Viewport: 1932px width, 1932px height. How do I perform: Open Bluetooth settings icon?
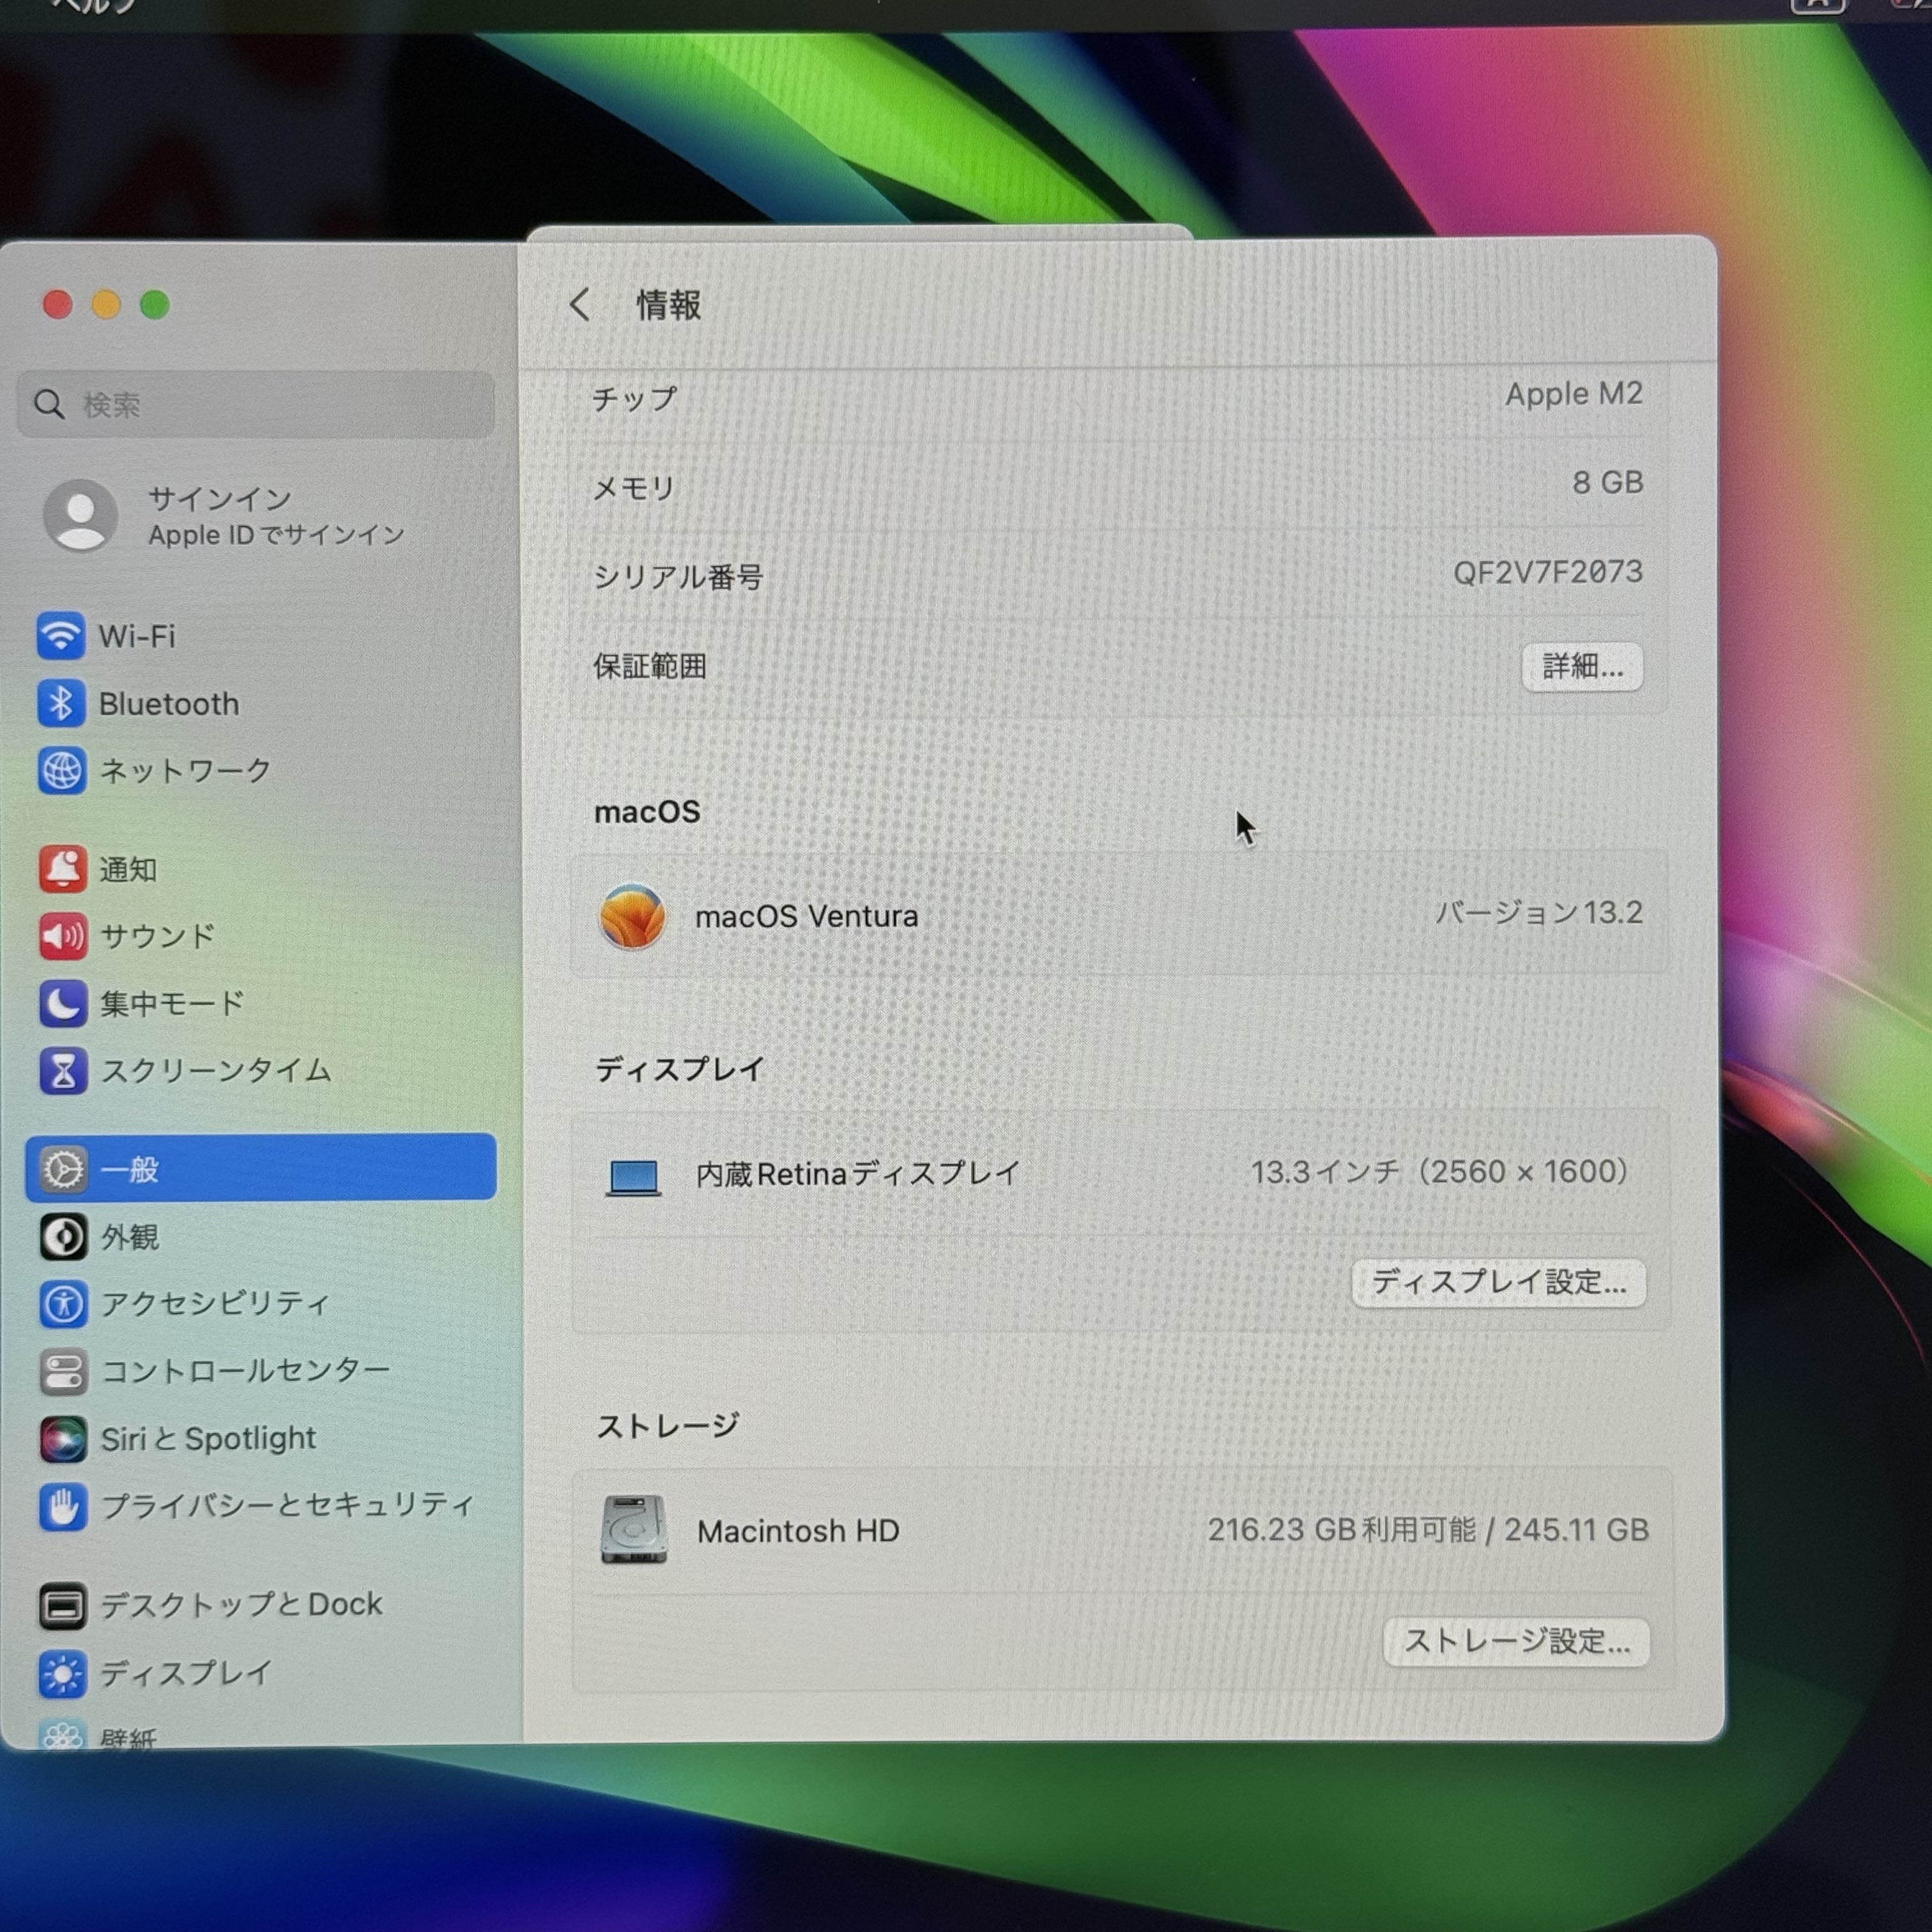click(x=60, y=704)
